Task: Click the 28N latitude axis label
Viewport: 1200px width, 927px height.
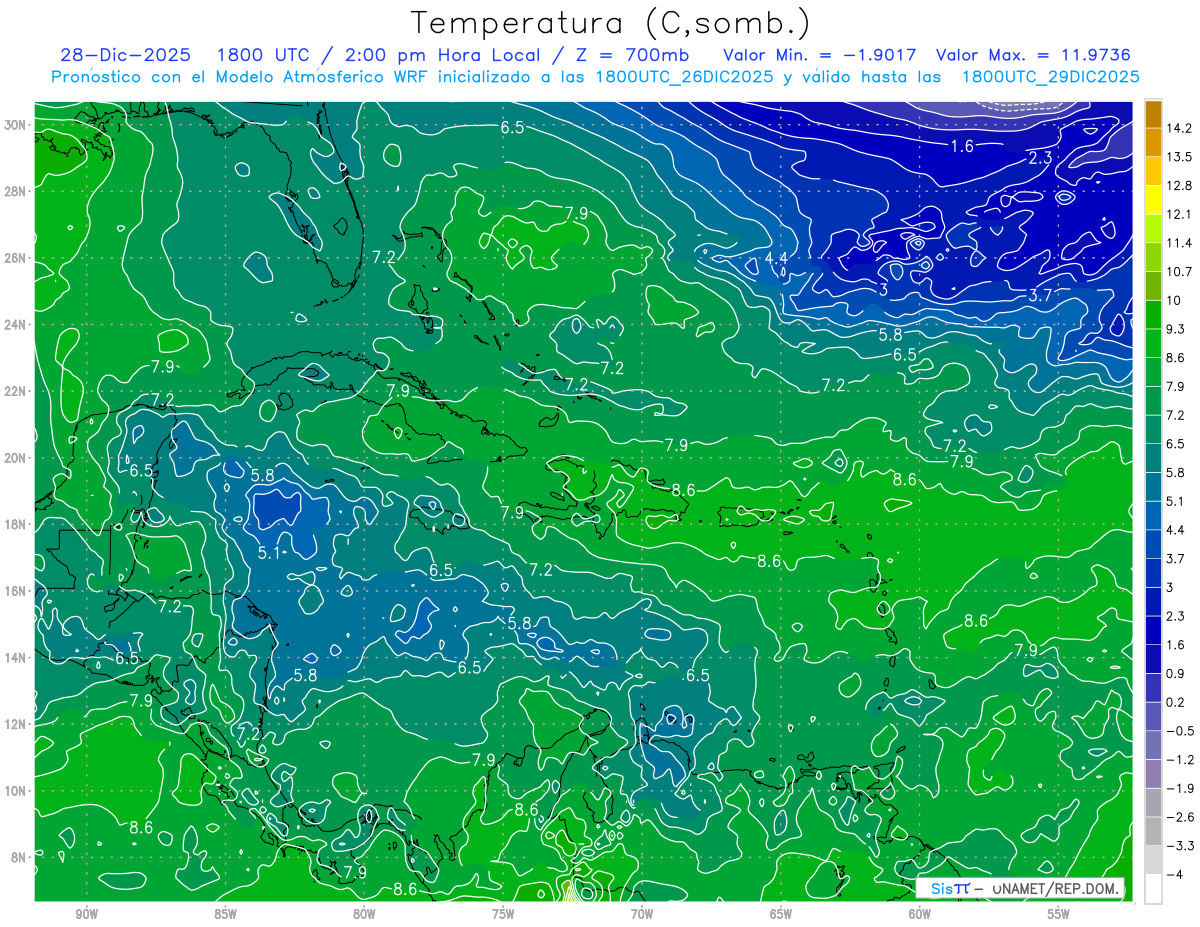Action: (16, 191)
